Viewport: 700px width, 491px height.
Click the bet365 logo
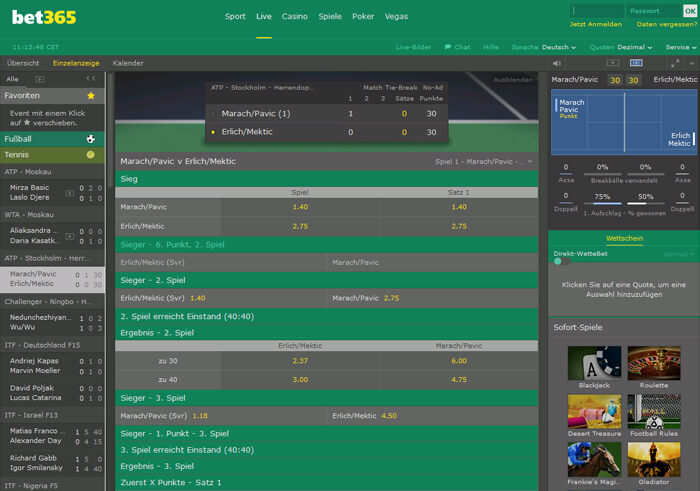pos(44,17)
